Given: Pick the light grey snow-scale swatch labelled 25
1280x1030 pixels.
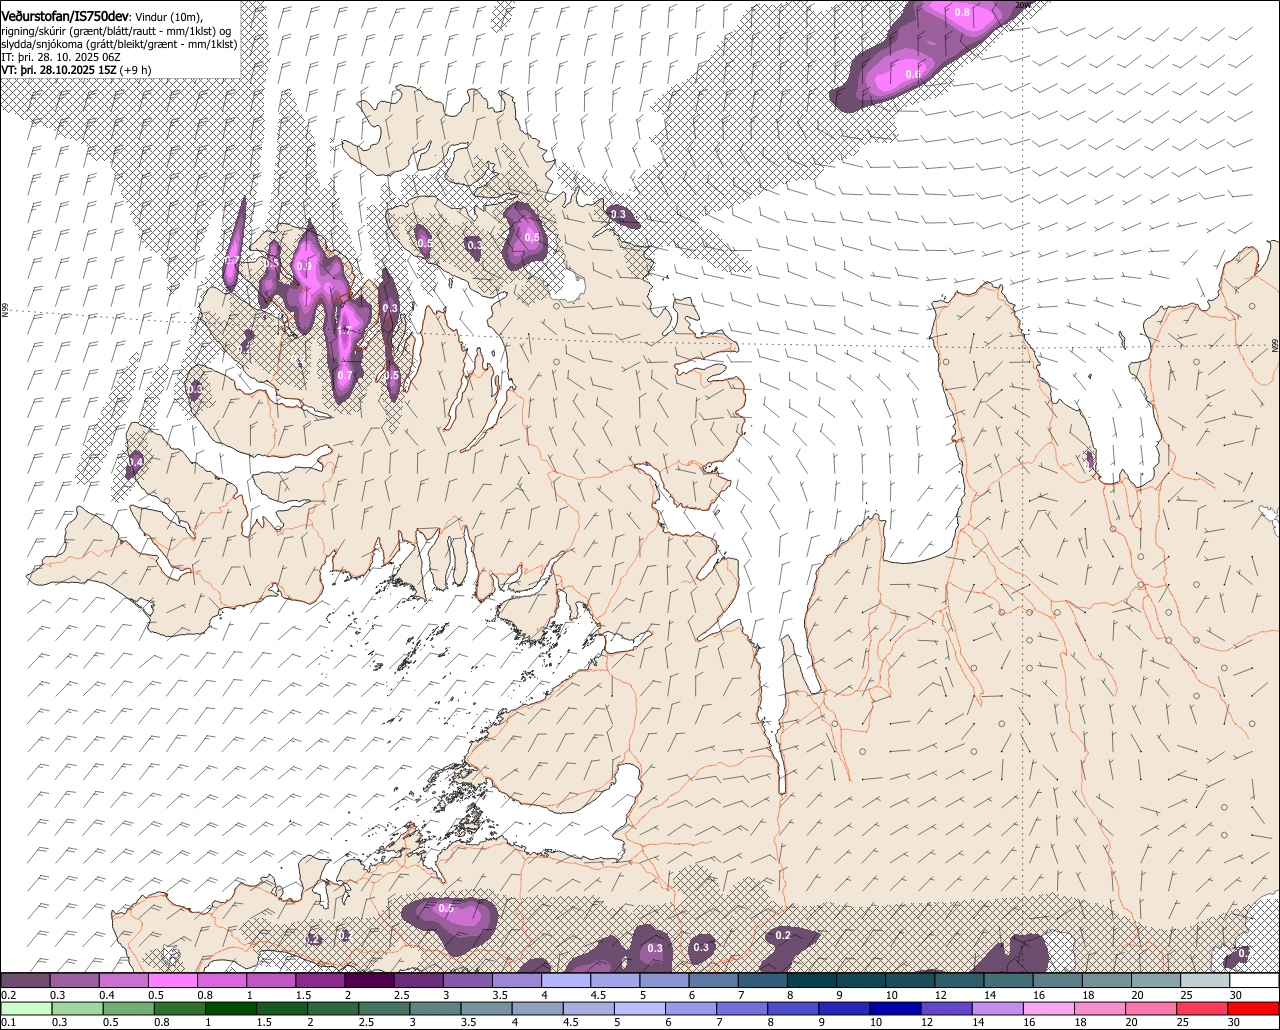Looking at the screenshot, I should tap(1205, 980).
